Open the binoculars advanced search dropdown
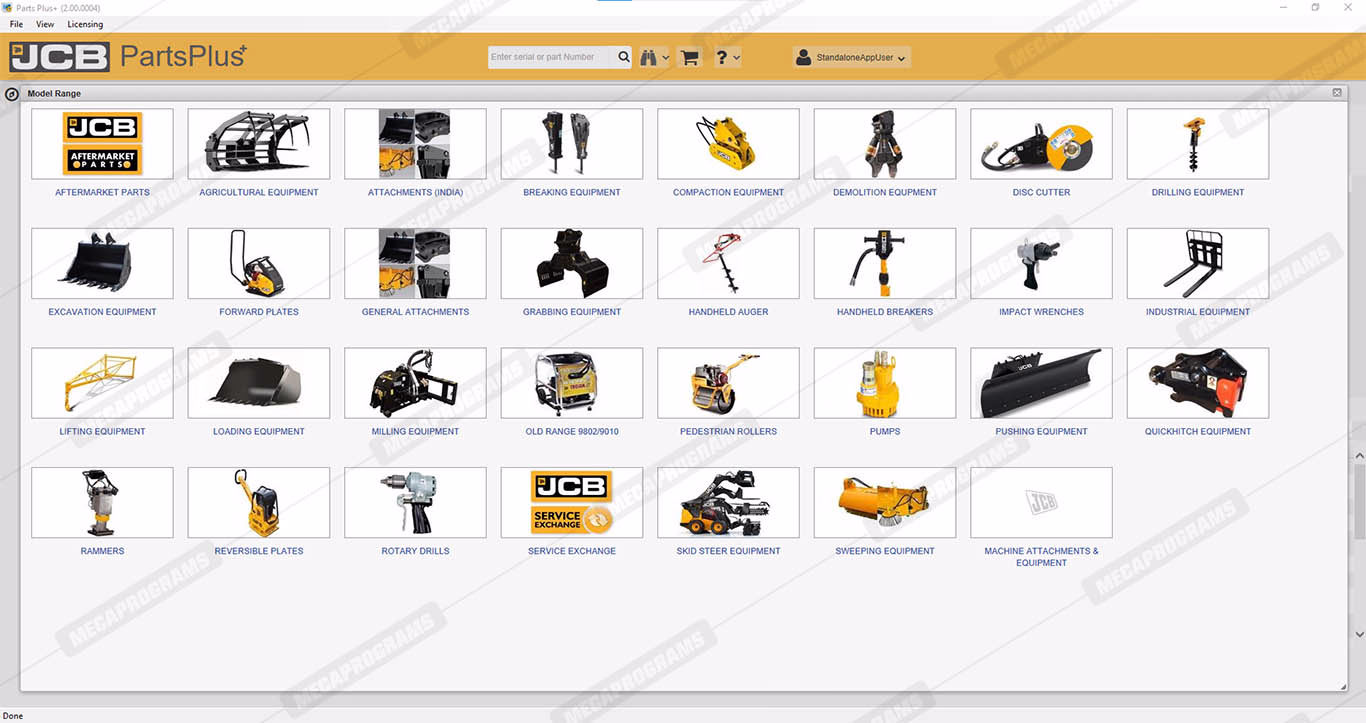Image resolution: width=1366 pixels, height=723 pixels. (654, 58)
